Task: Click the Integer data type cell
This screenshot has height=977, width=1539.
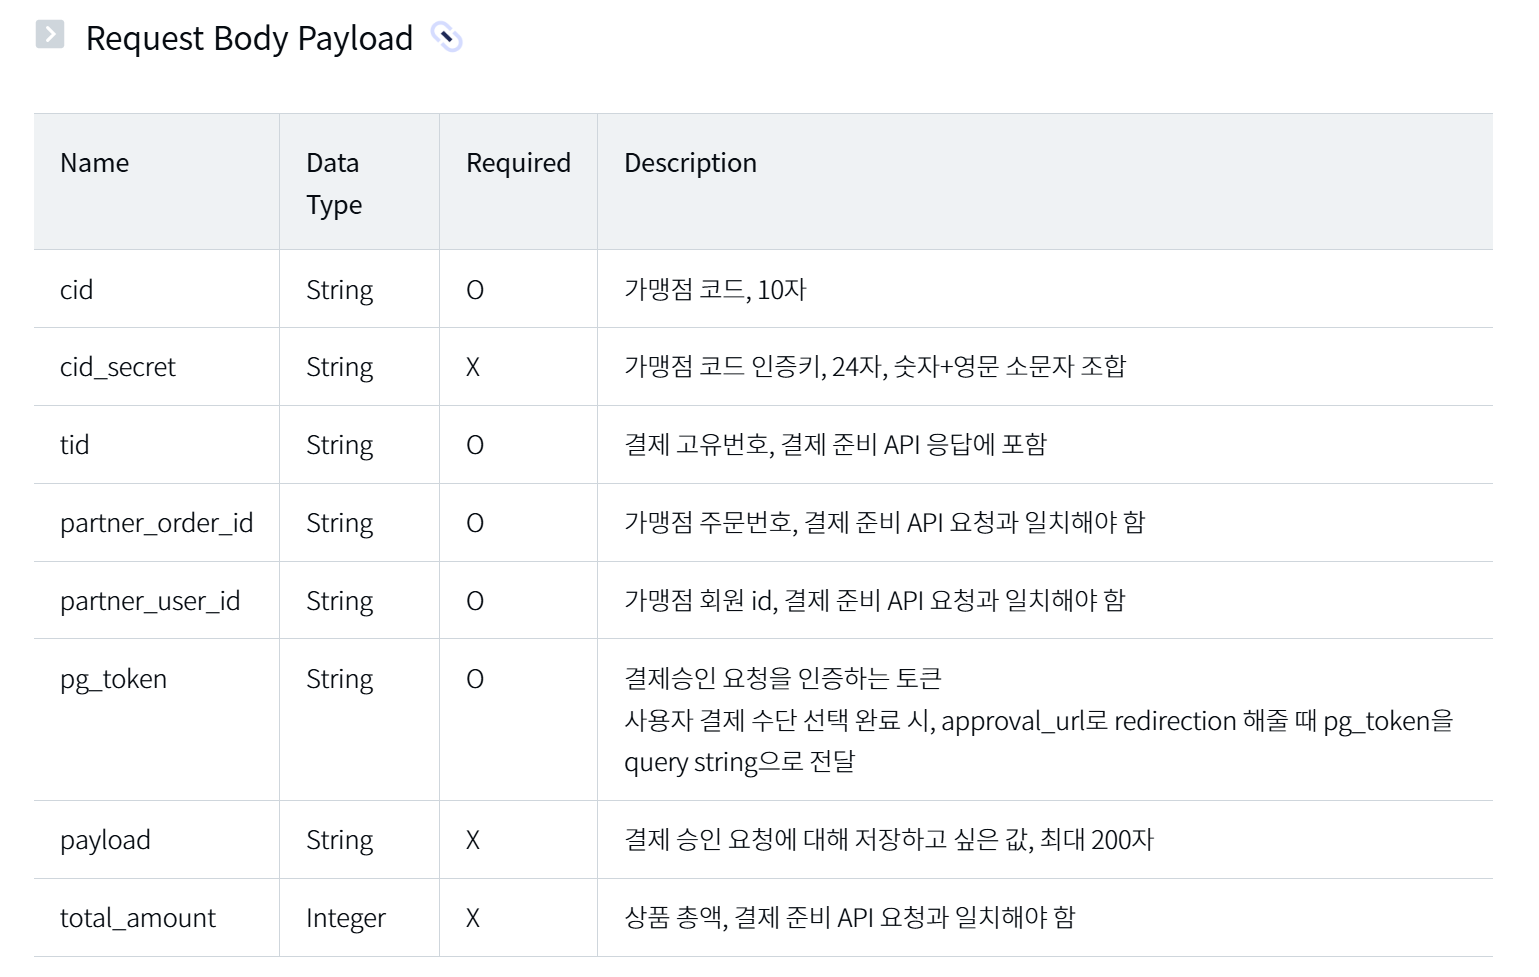Action: [x=345, y=918]
